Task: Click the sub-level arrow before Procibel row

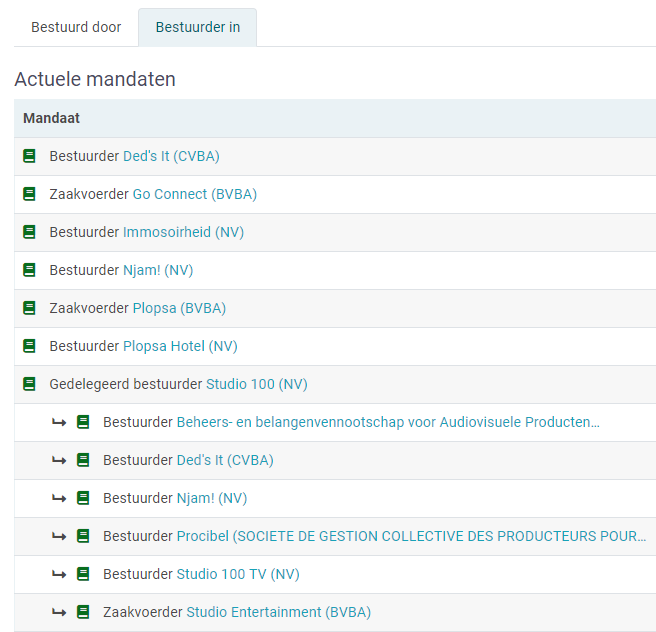Action: 59,536
